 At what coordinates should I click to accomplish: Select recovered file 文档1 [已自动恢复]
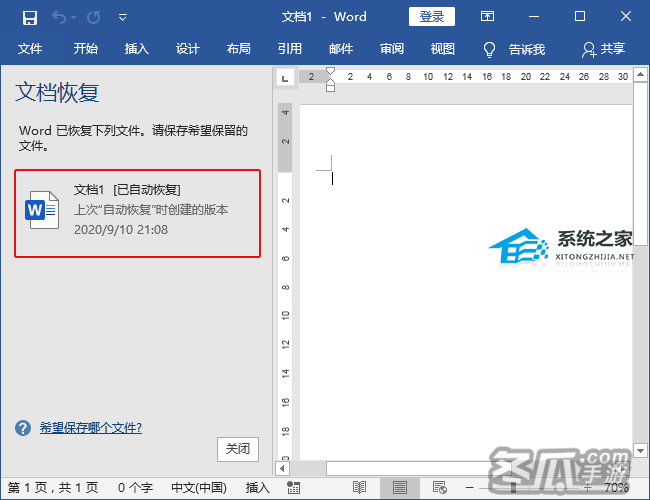click(138, 213)
